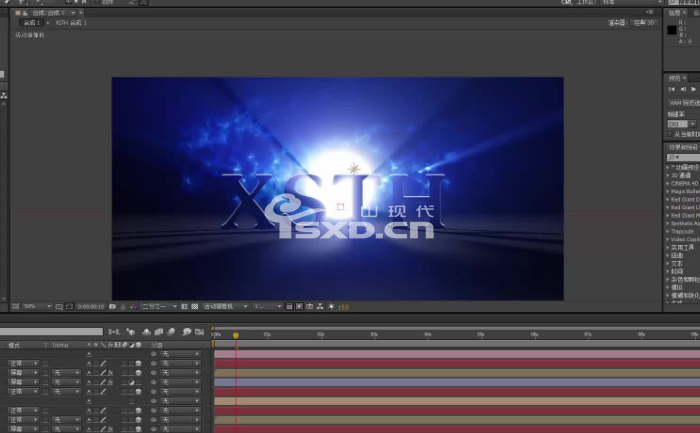The width and height of the screenshot is (700, 433).
Task: Expand the 3D 通道 effects category
Action: [668, 175]
